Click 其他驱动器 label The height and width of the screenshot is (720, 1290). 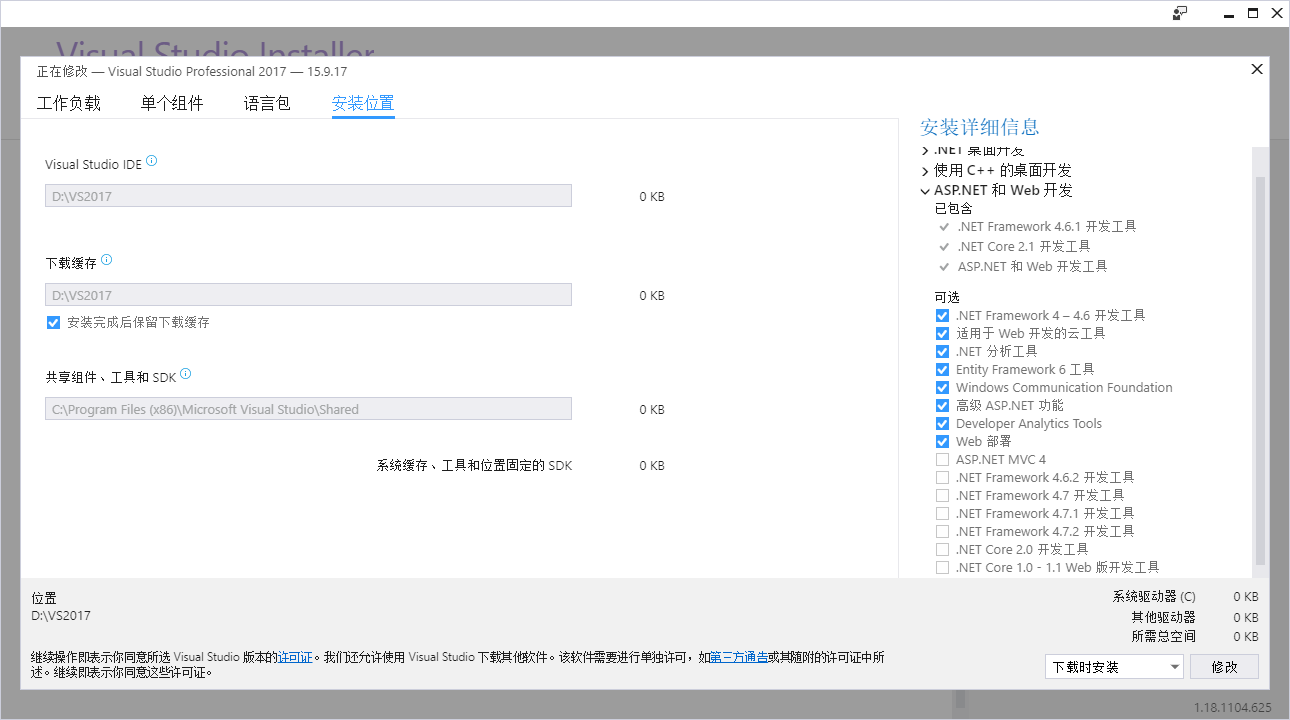pos(1164,617)
